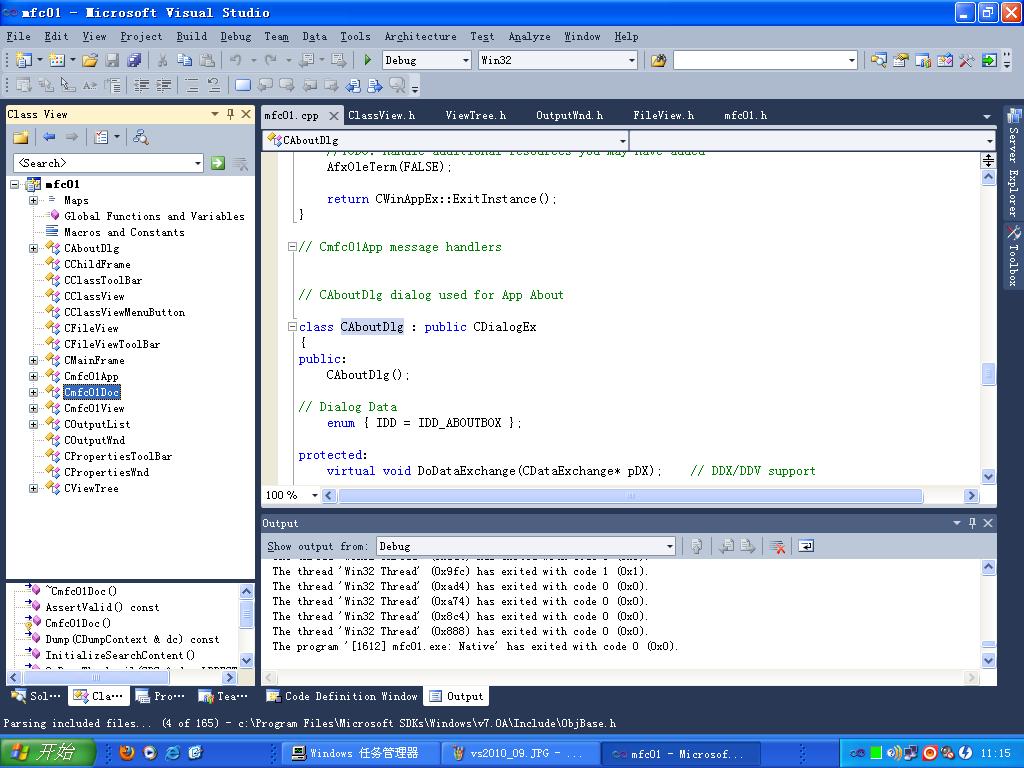Viewport: 1024px width, 768px height.
Task: Expand the CMainFrame node in Class View
Action: [33, 360]
